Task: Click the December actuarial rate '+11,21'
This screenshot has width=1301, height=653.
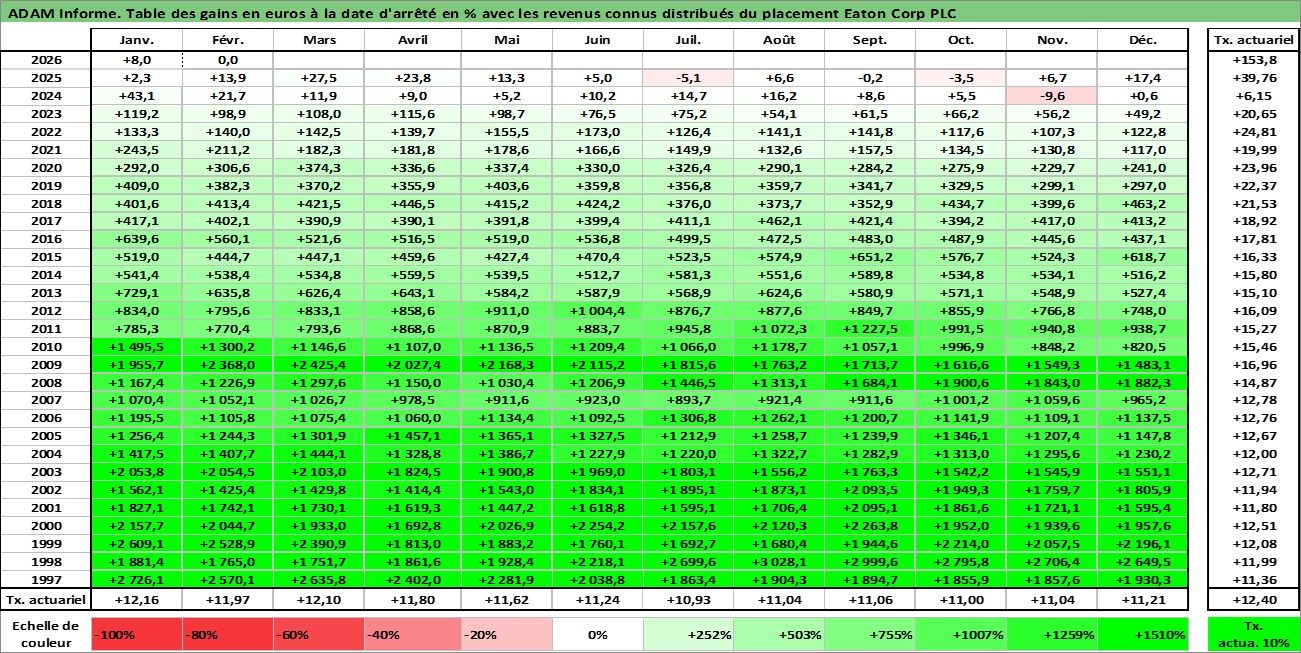Action: click(x=1143, y=600)
